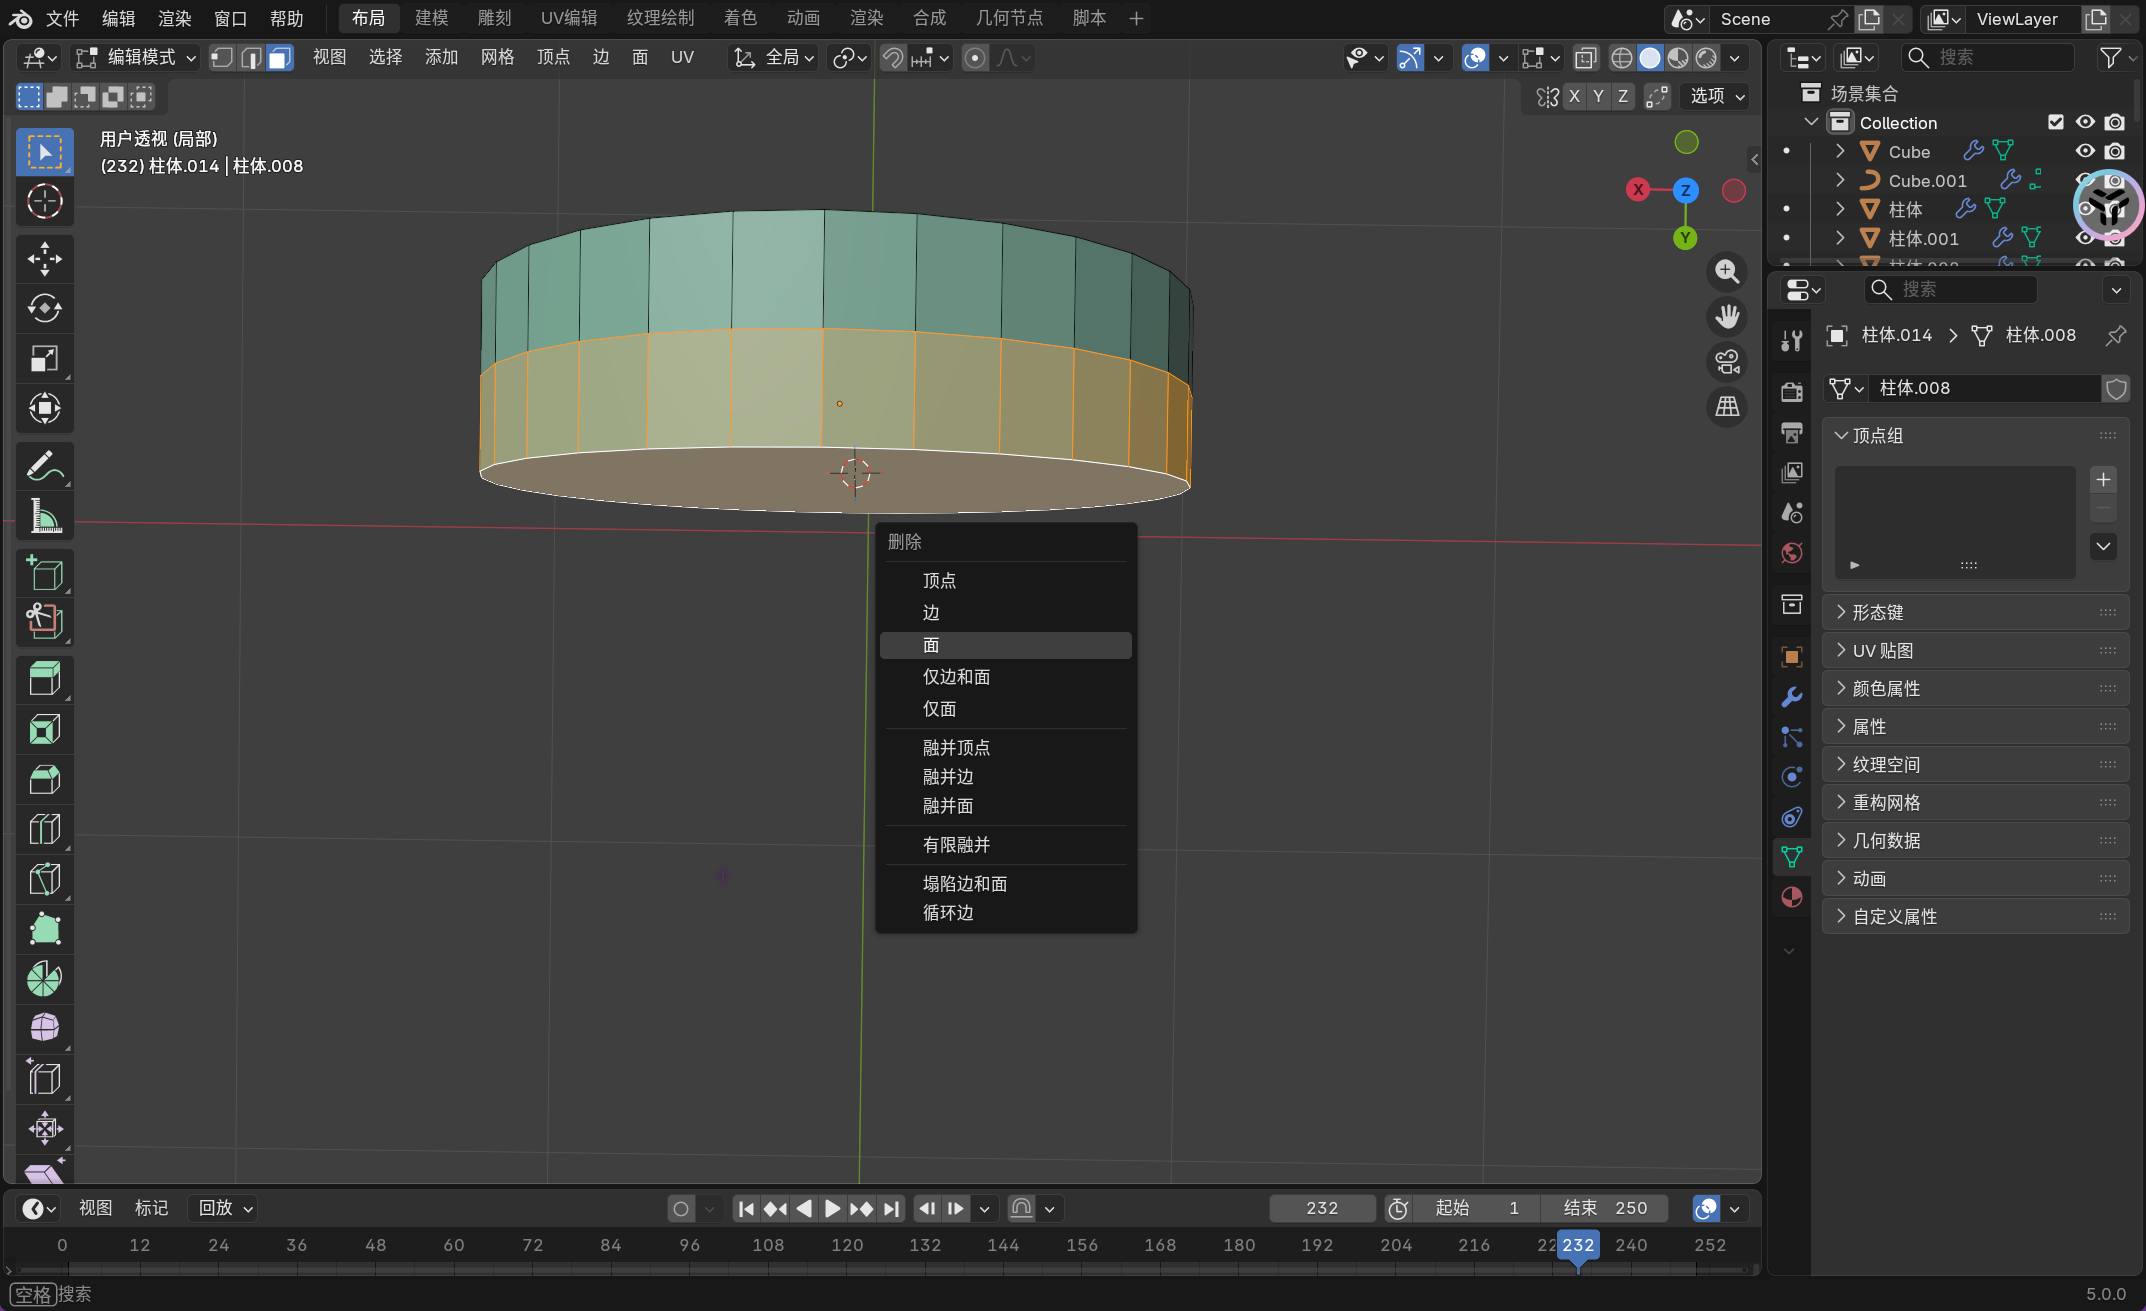
Task: Select the Loop Cut tool
Action: pyautogui.click(x=44, y=829)
